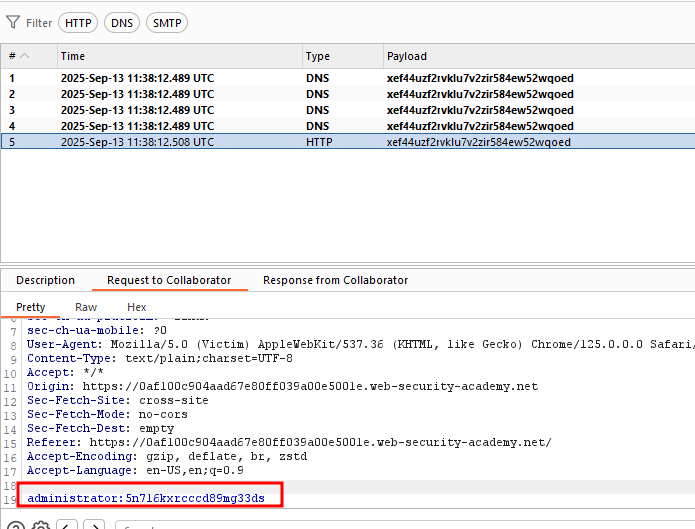Viewport: 695px width, 529px height.
Task: Click the User-Agent header line
Action: (x=360, y=344)
